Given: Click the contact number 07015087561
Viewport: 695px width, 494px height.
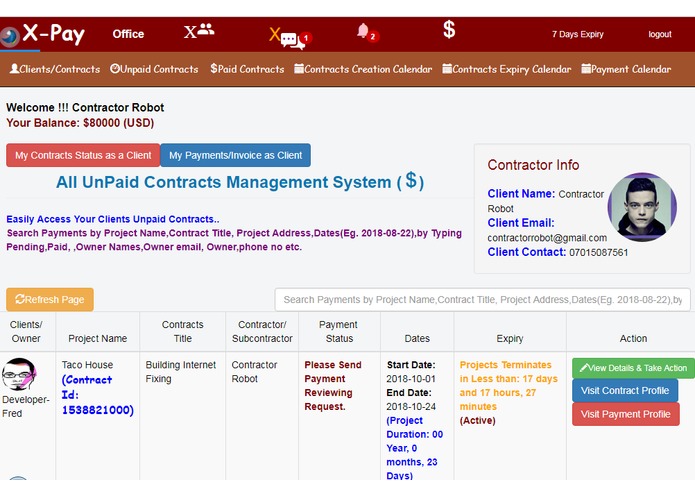Looking at the screenshot, I should (598, 253).
